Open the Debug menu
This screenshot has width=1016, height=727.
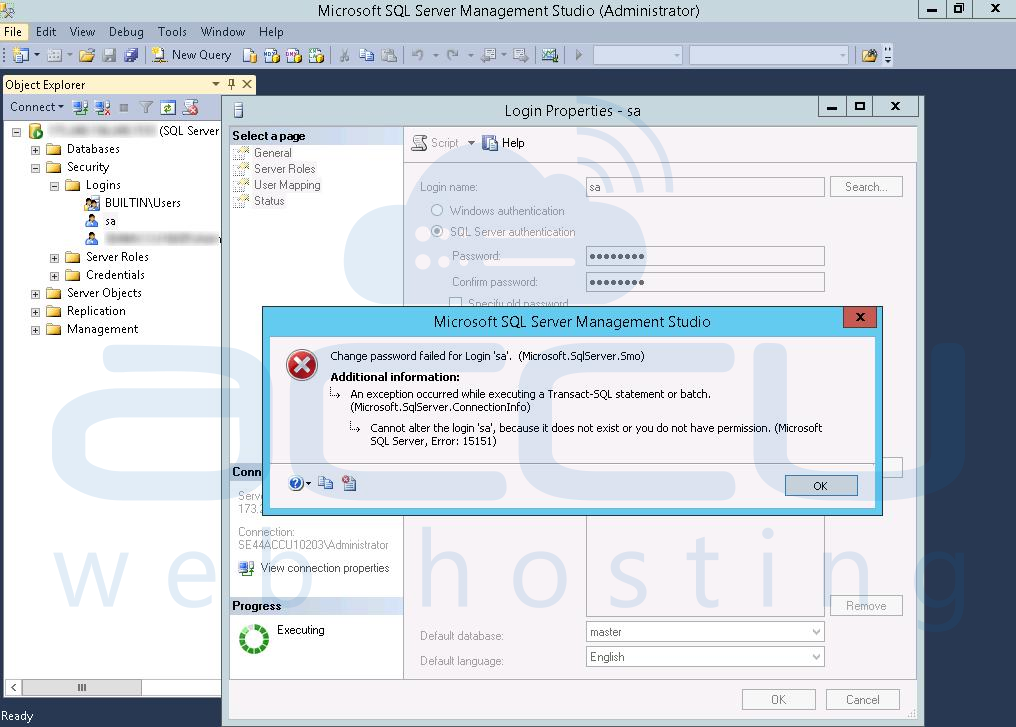(x=126, y=32)
